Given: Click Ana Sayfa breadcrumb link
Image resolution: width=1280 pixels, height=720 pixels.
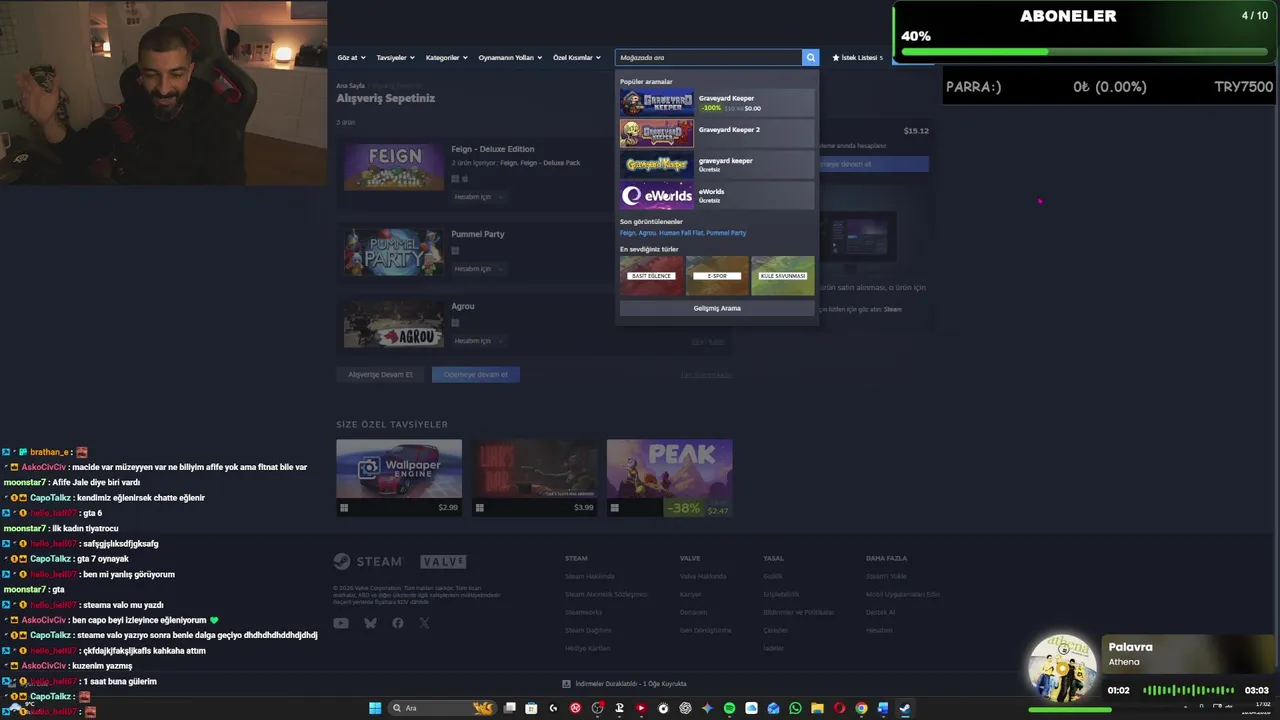Looking at the screenshot, I should coord(350,86).
